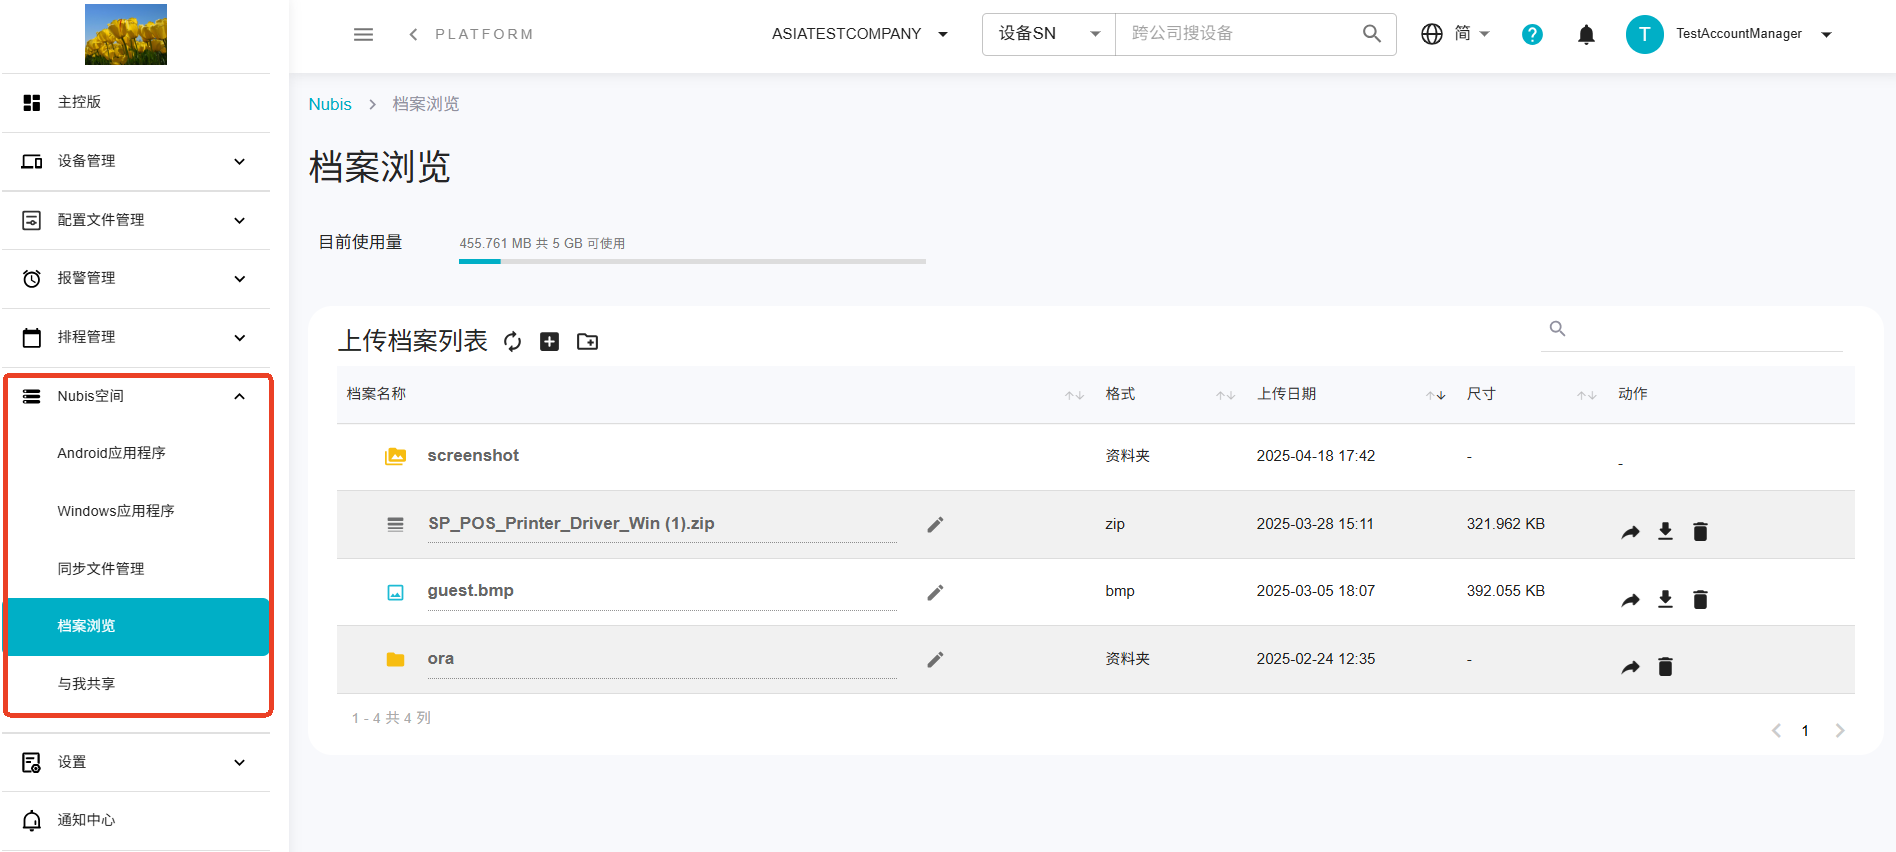Rename SP_POS_Printer_Driver_Win zip with pencil icon
The image size is (1896, 852).
pos(935,525)
